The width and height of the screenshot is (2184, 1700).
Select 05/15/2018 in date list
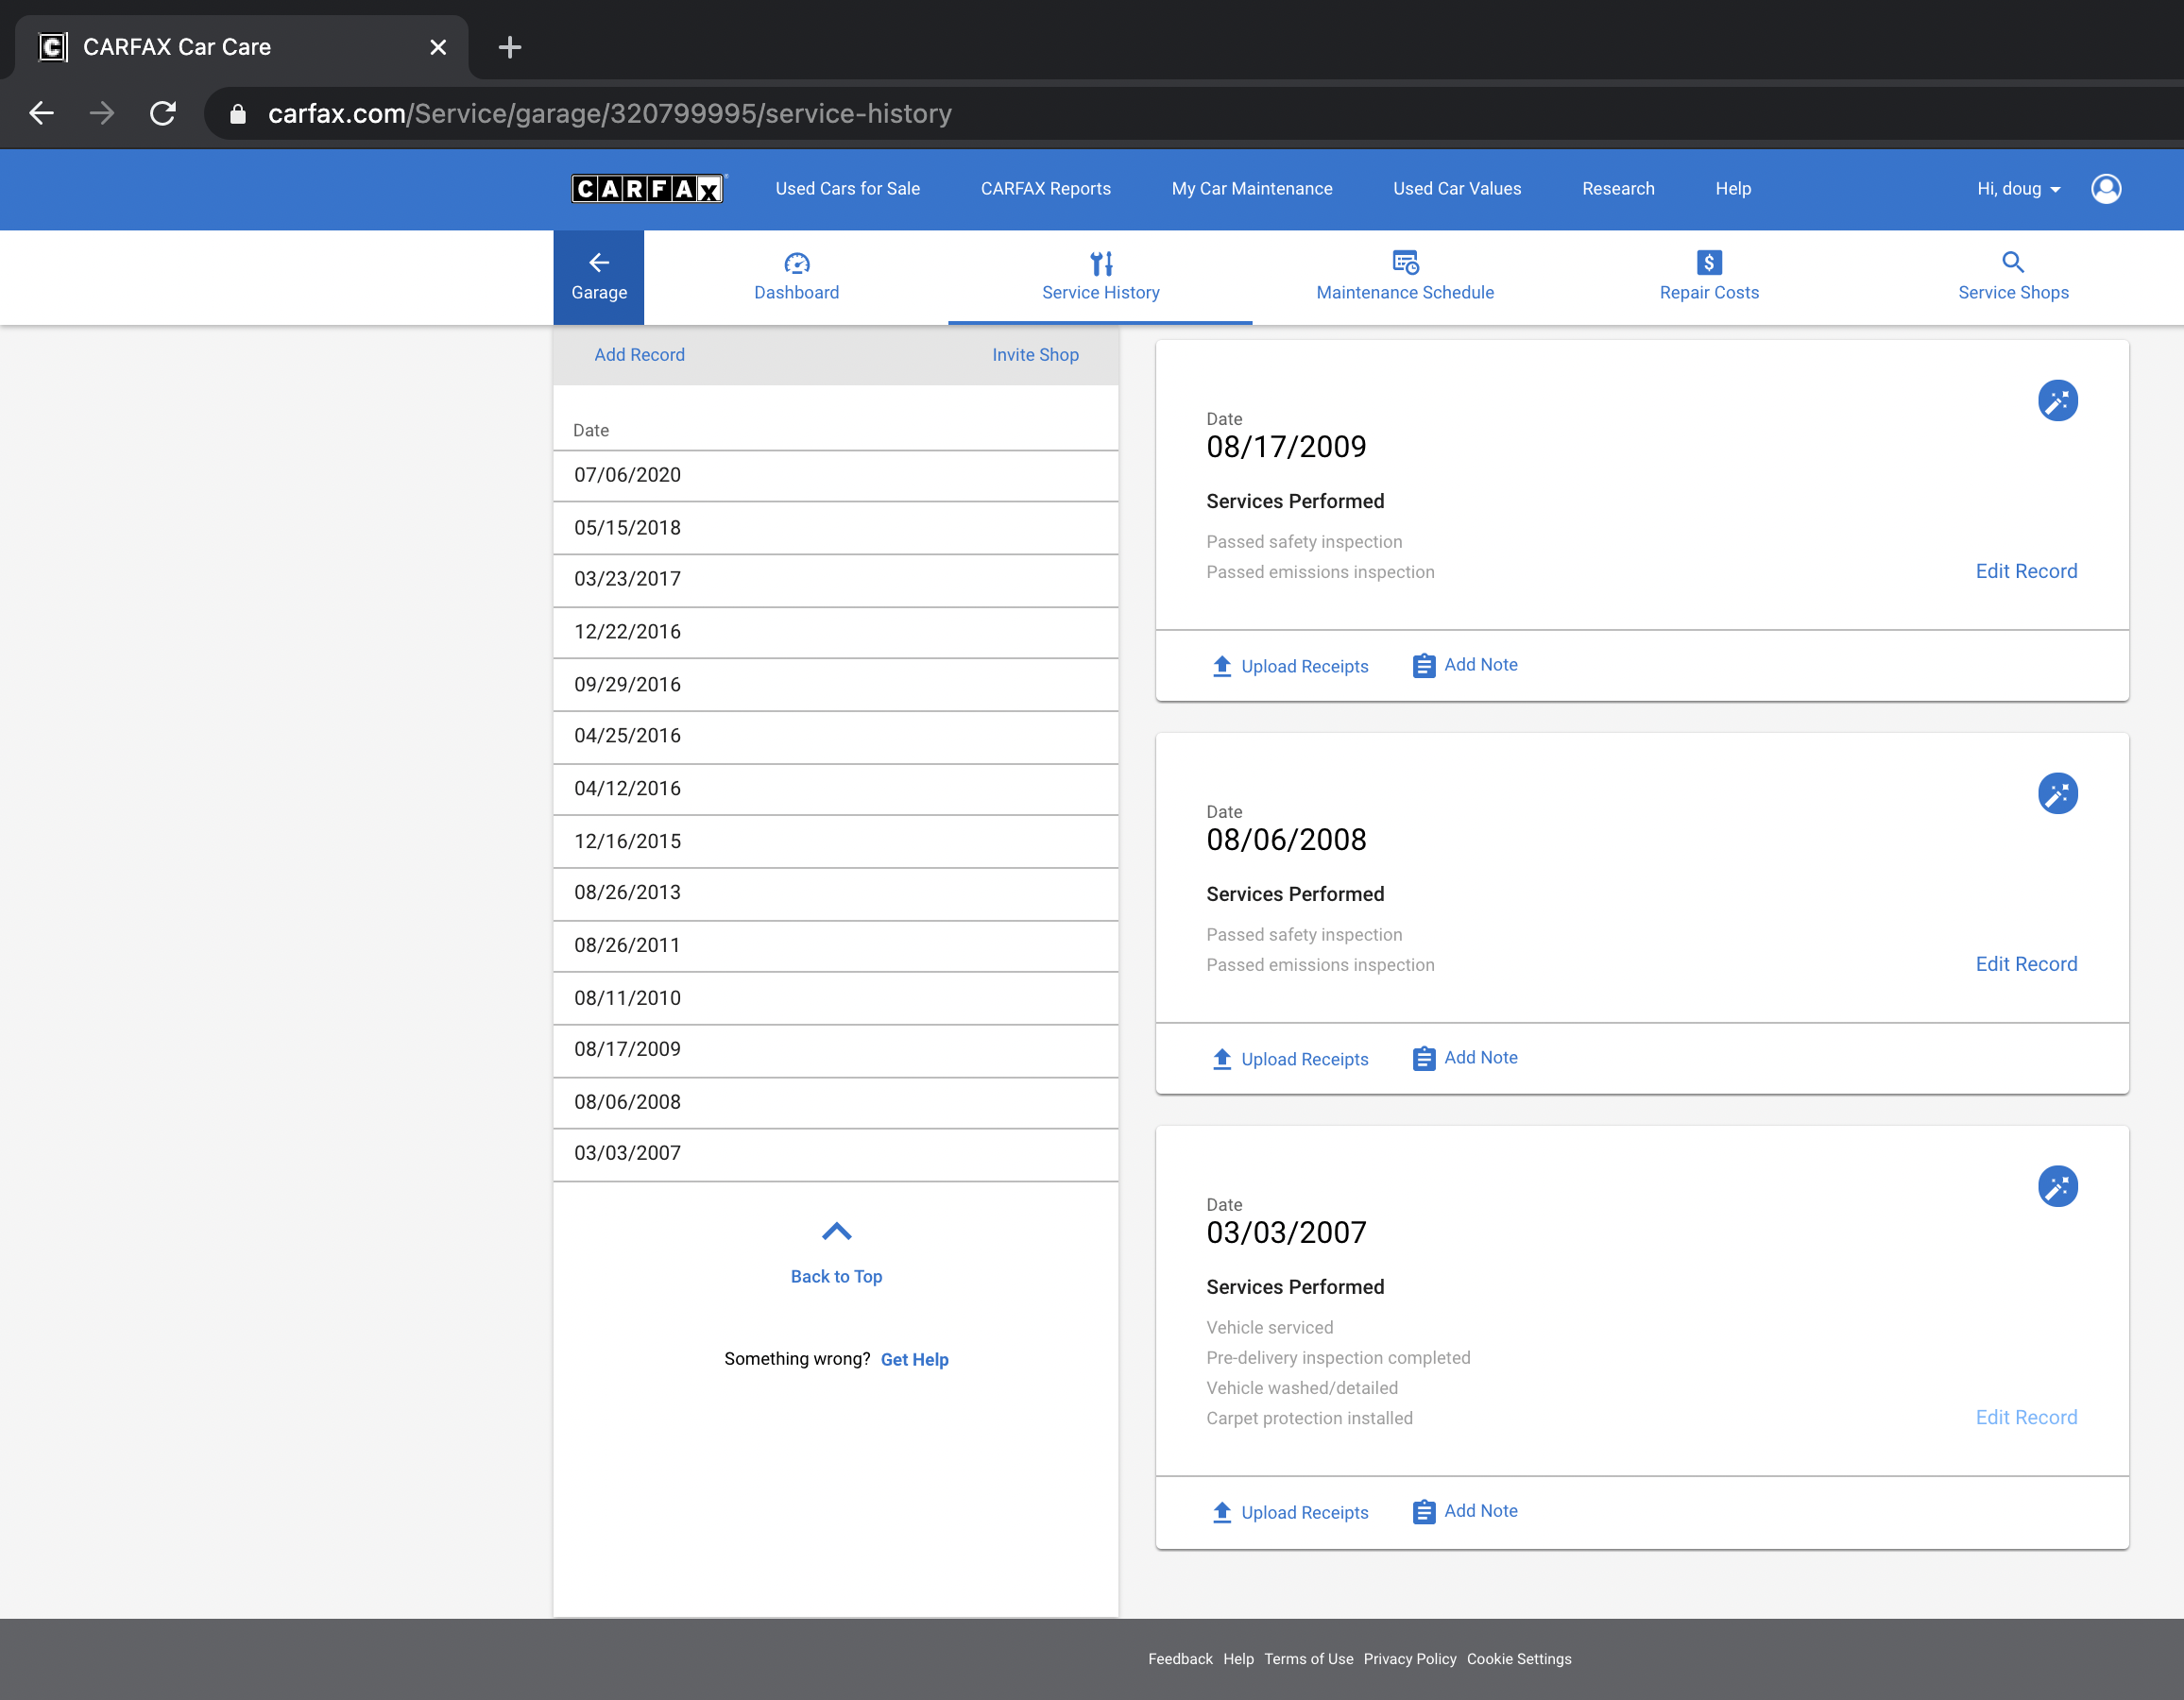836,528
